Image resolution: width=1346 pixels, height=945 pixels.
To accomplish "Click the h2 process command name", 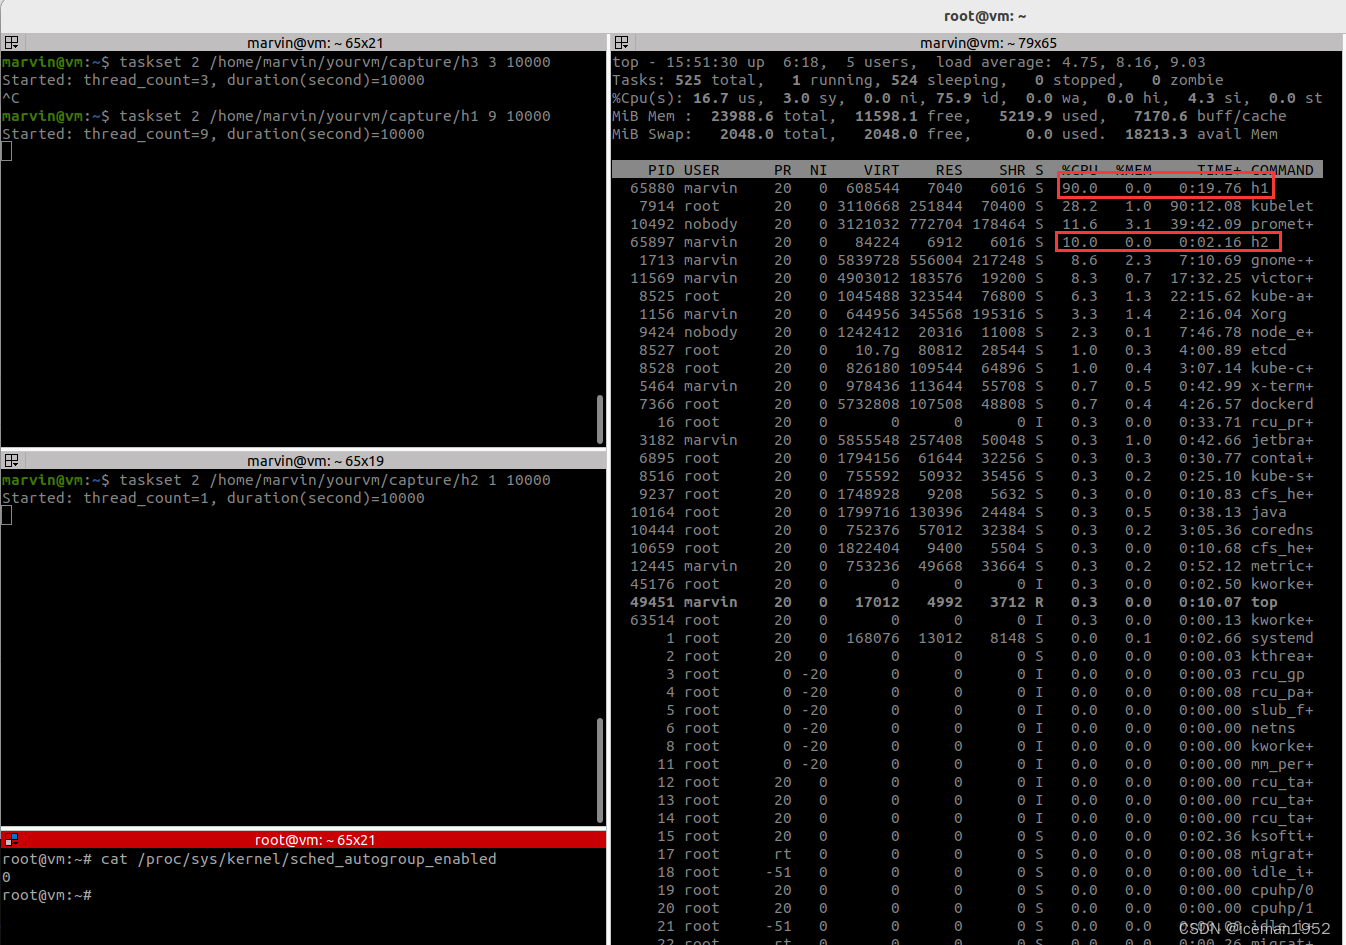I will pyautogui.click(x=1260, y=242).
